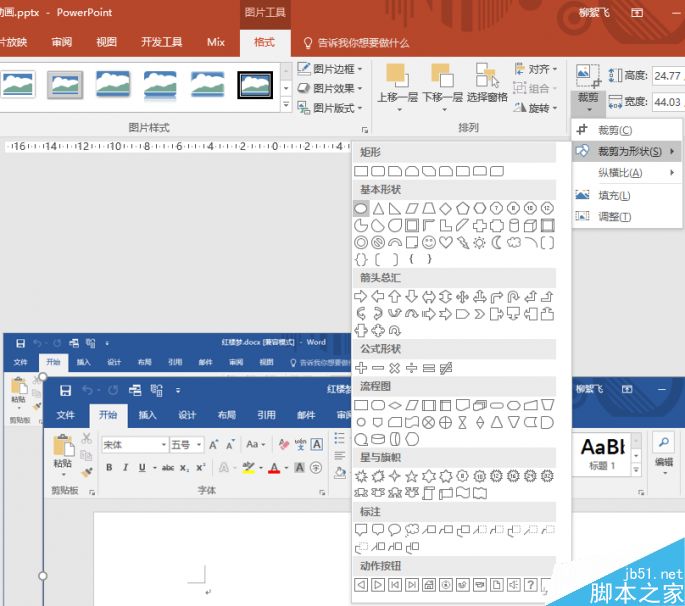The image size is (685, 606).
Task: Pick the help action button shape
Action: click(x=531, y=584)
